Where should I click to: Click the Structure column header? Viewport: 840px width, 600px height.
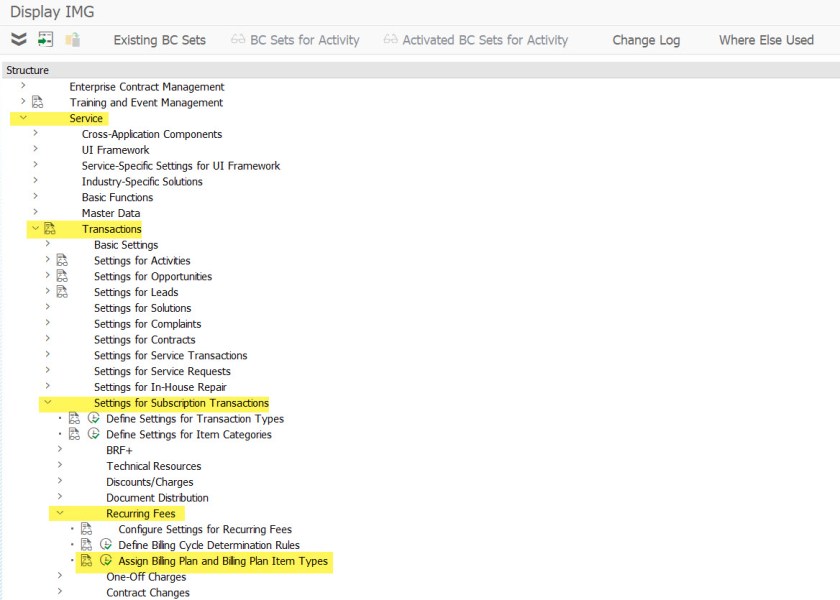pos(27,70)
